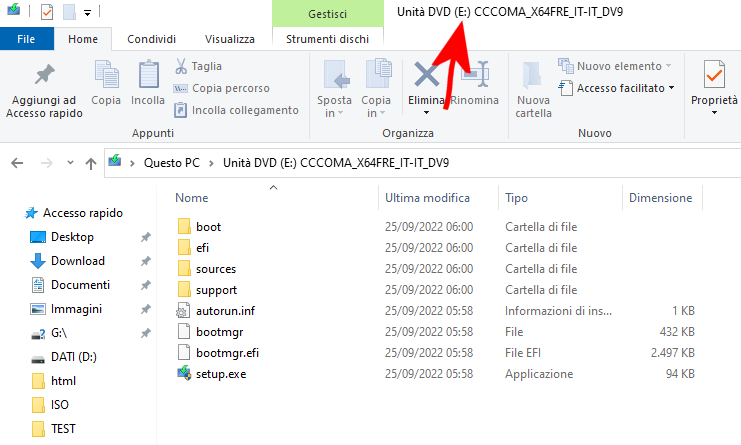Click the Applicazione type cell

[x=539, y=374]
